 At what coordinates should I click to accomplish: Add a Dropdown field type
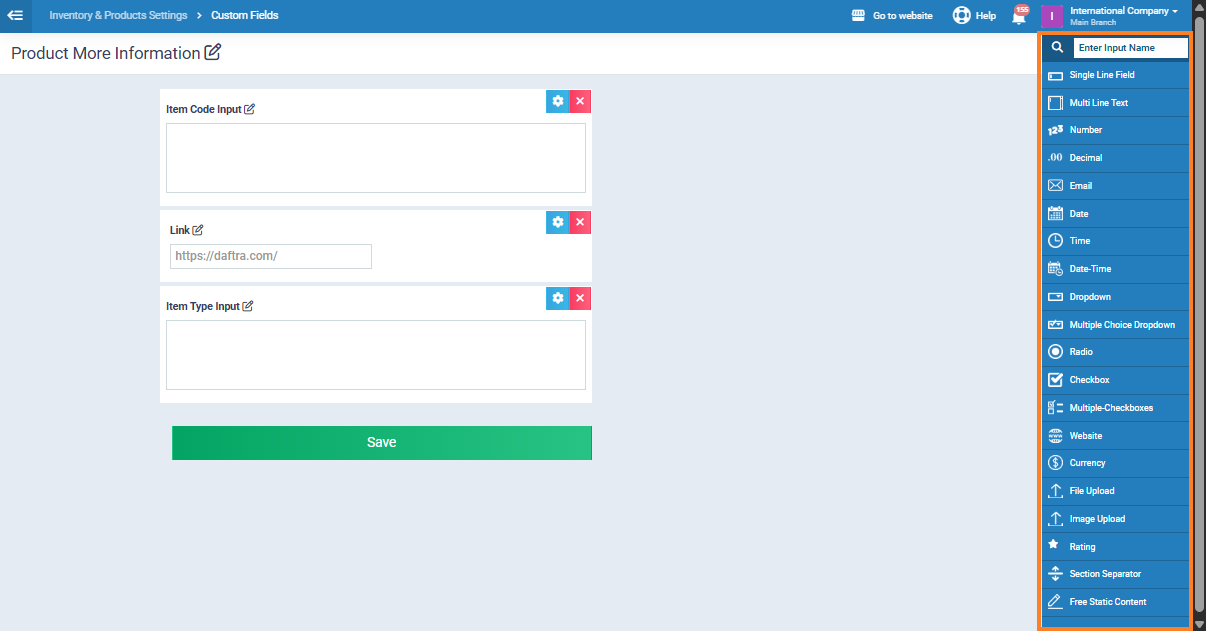(1089, 297)
